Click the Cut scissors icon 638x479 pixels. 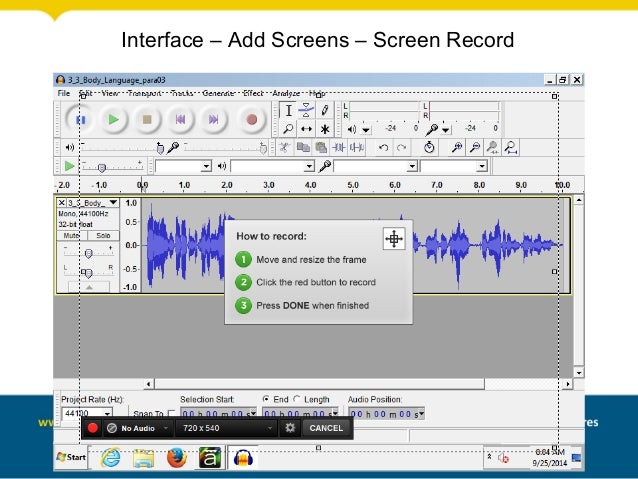[284, 147]
